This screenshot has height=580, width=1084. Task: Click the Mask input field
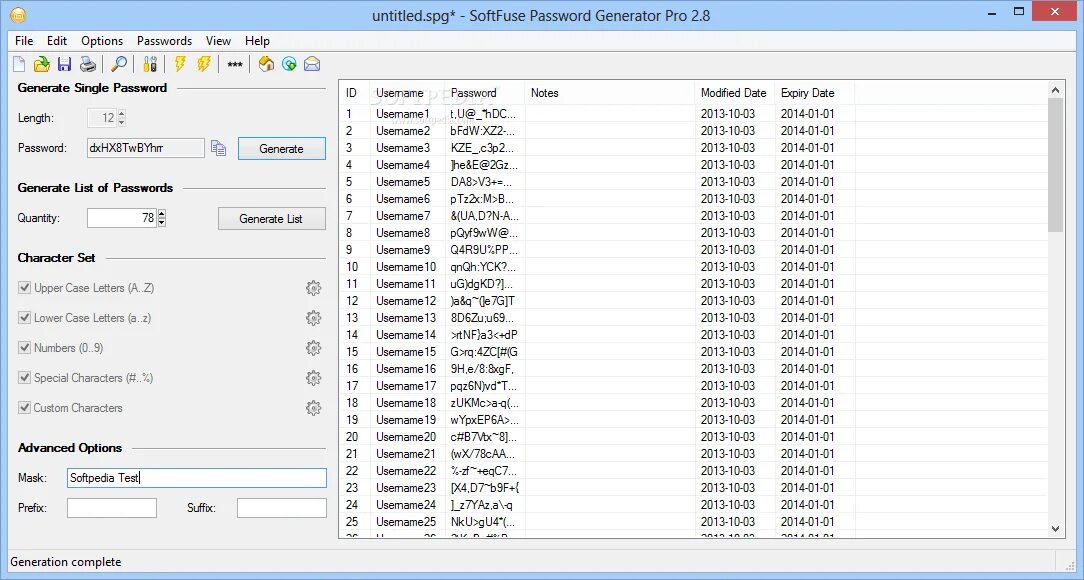pos(196,478)
